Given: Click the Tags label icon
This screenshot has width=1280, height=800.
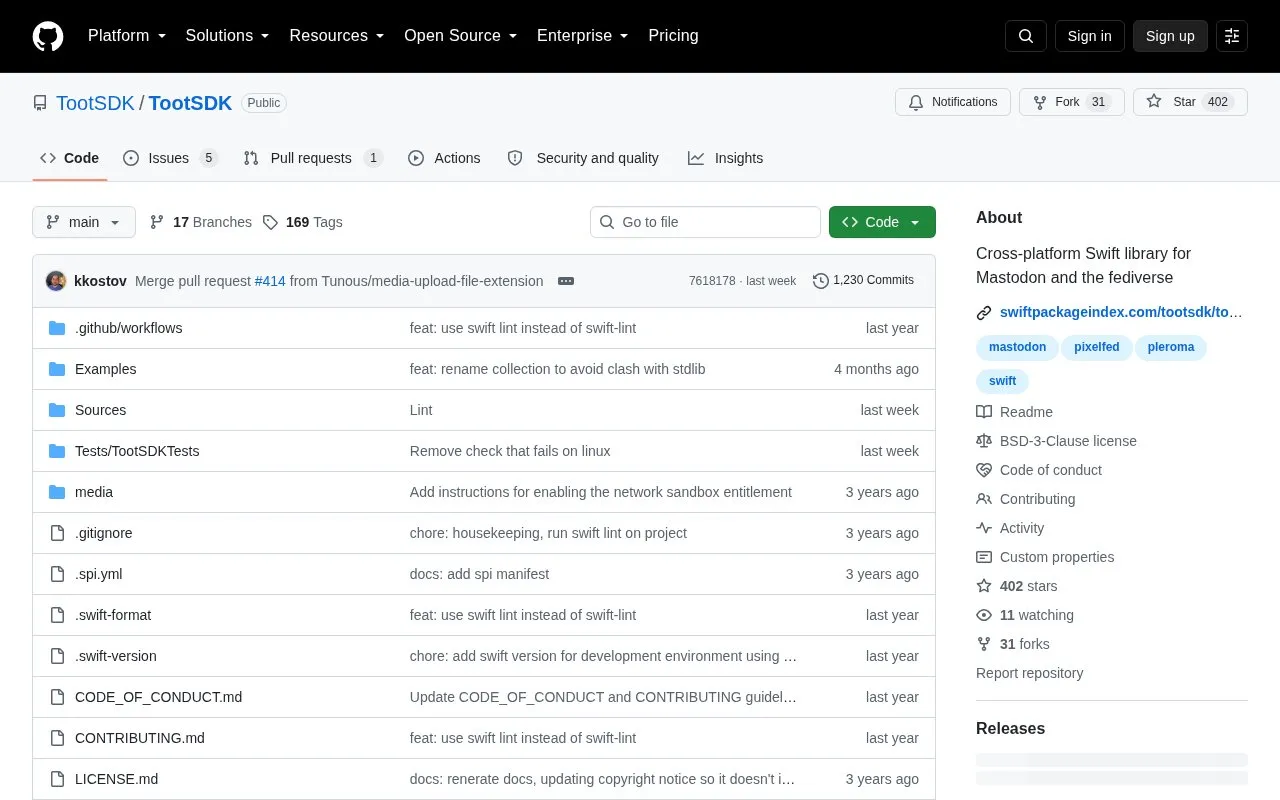Looking at the screenshot, I should (x=270, y=222).
